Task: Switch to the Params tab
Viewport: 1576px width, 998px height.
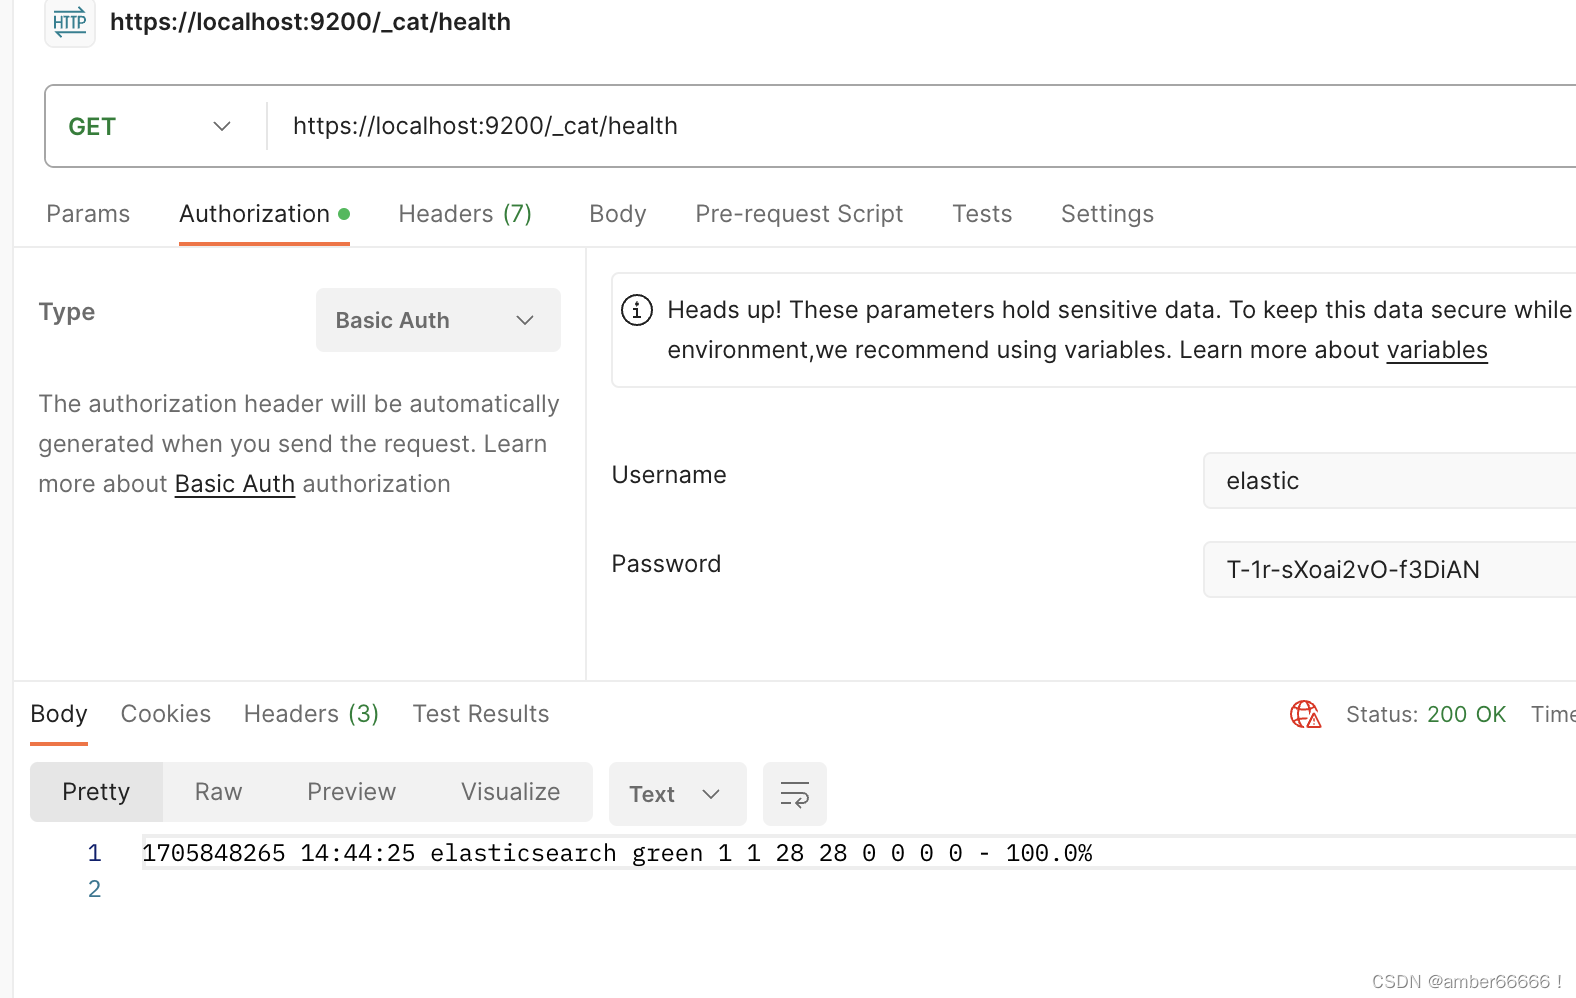Action: click(88, 214)
